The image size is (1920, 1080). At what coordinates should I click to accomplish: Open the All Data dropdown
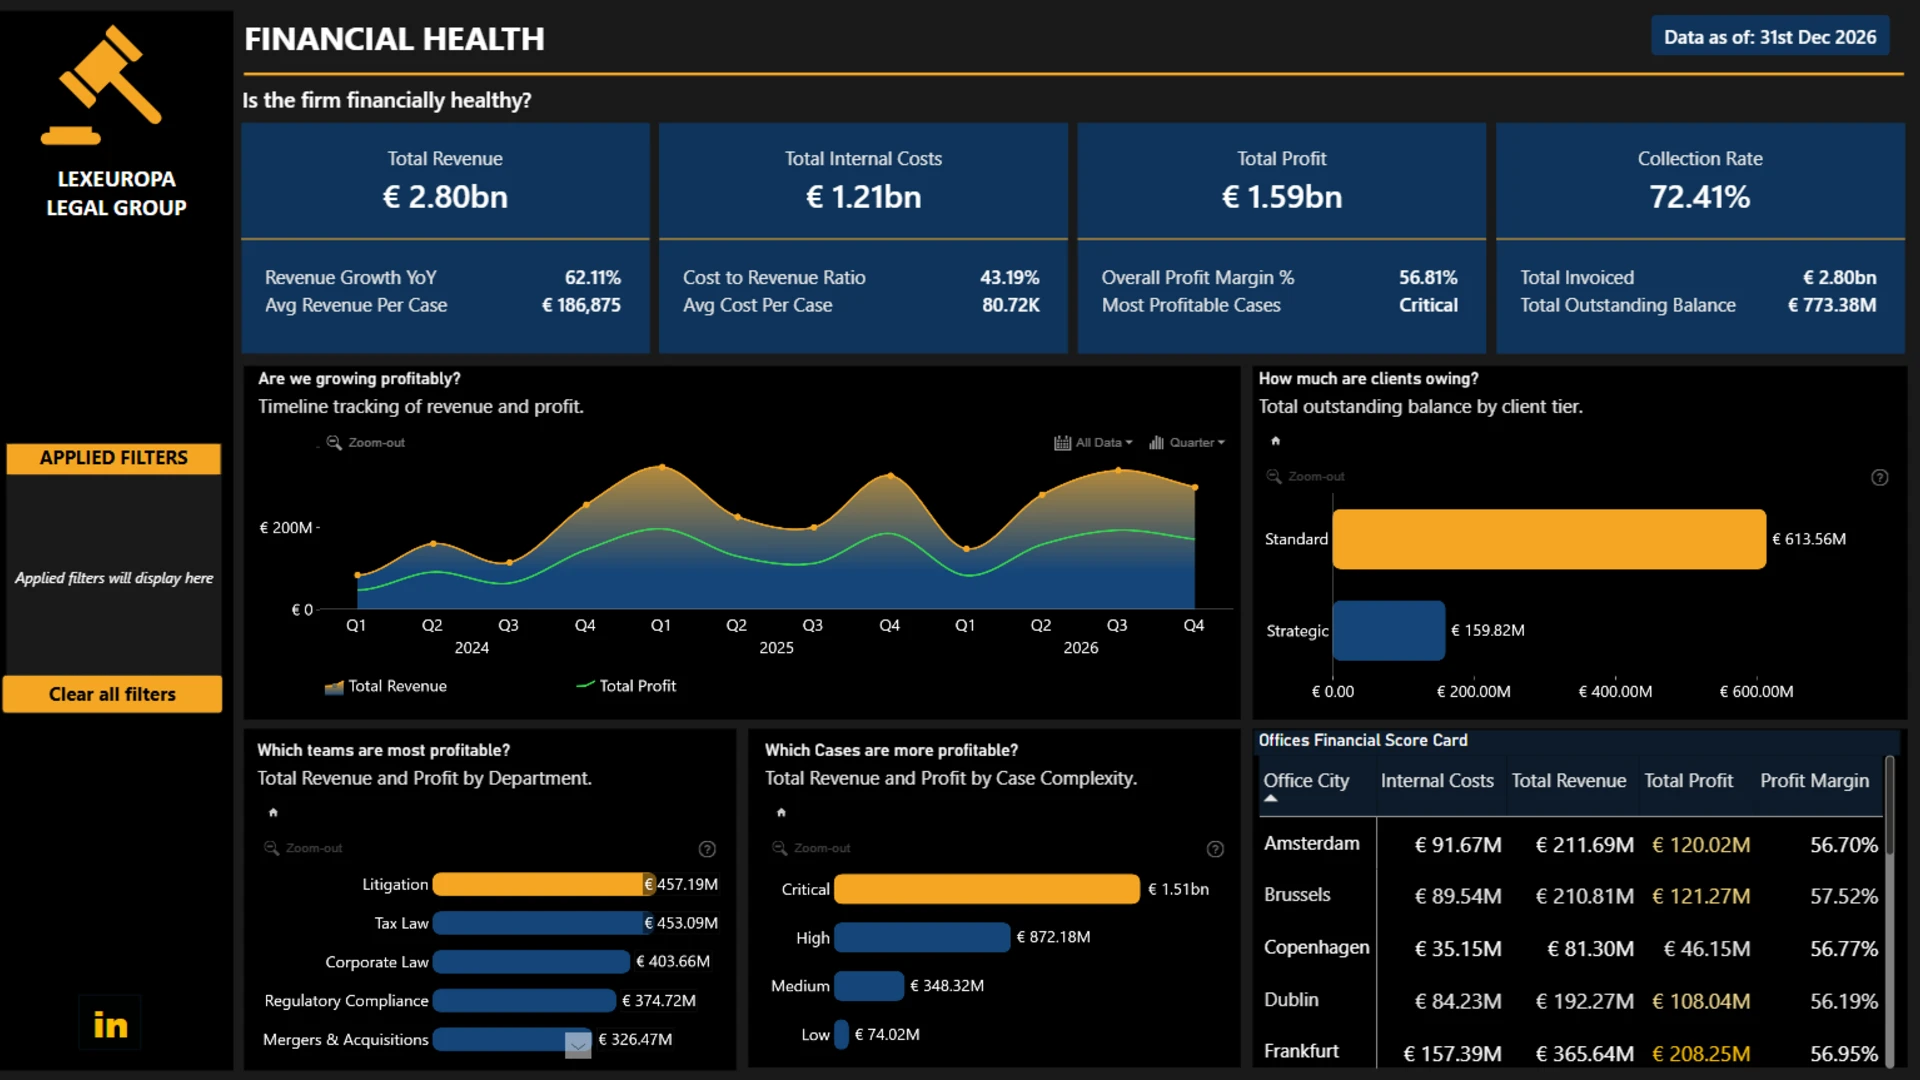point(1093,442)
